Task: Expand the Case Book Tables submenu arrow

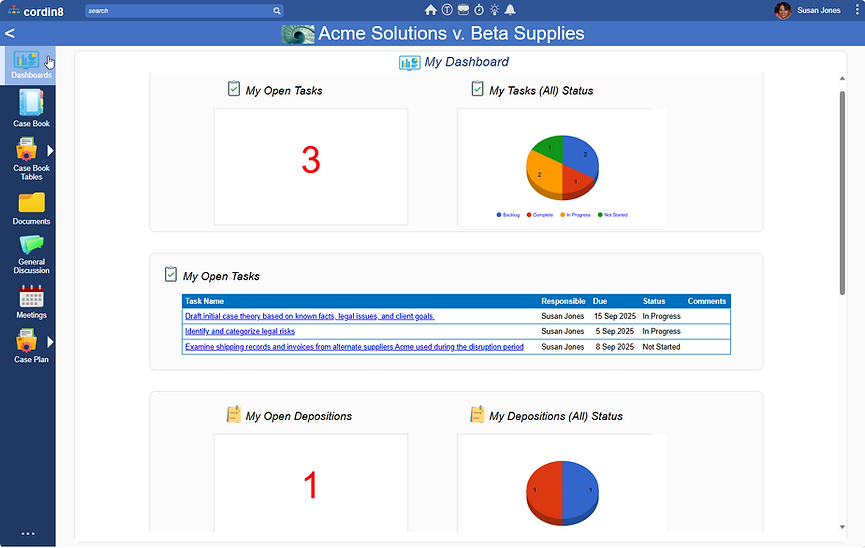Action: coord(50,150)
